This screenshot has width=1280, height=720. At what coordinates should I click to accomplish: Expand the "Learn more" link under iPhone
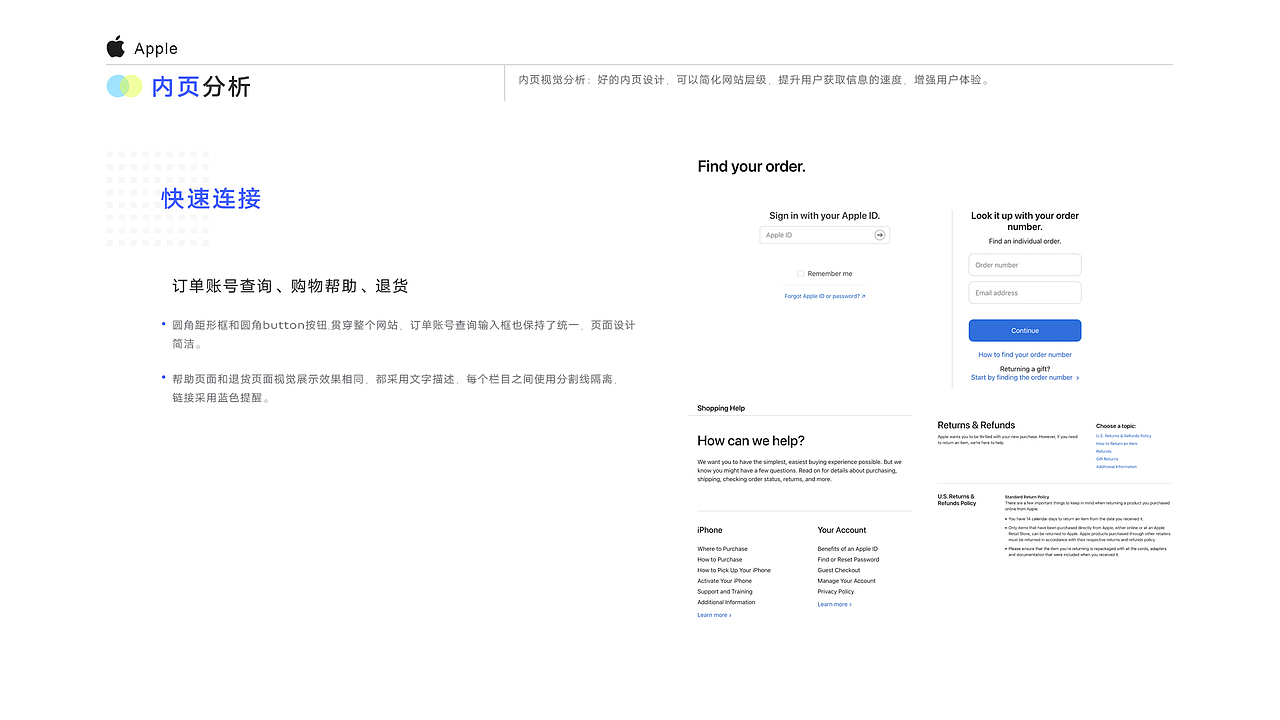[714, 614]
